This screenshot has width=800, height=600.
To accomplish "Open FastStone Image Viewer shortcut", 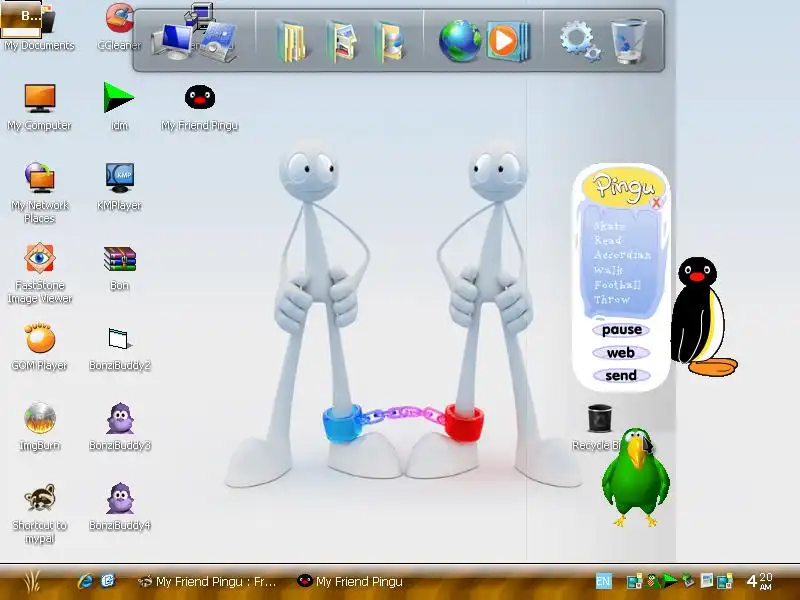I will [39, 273].
